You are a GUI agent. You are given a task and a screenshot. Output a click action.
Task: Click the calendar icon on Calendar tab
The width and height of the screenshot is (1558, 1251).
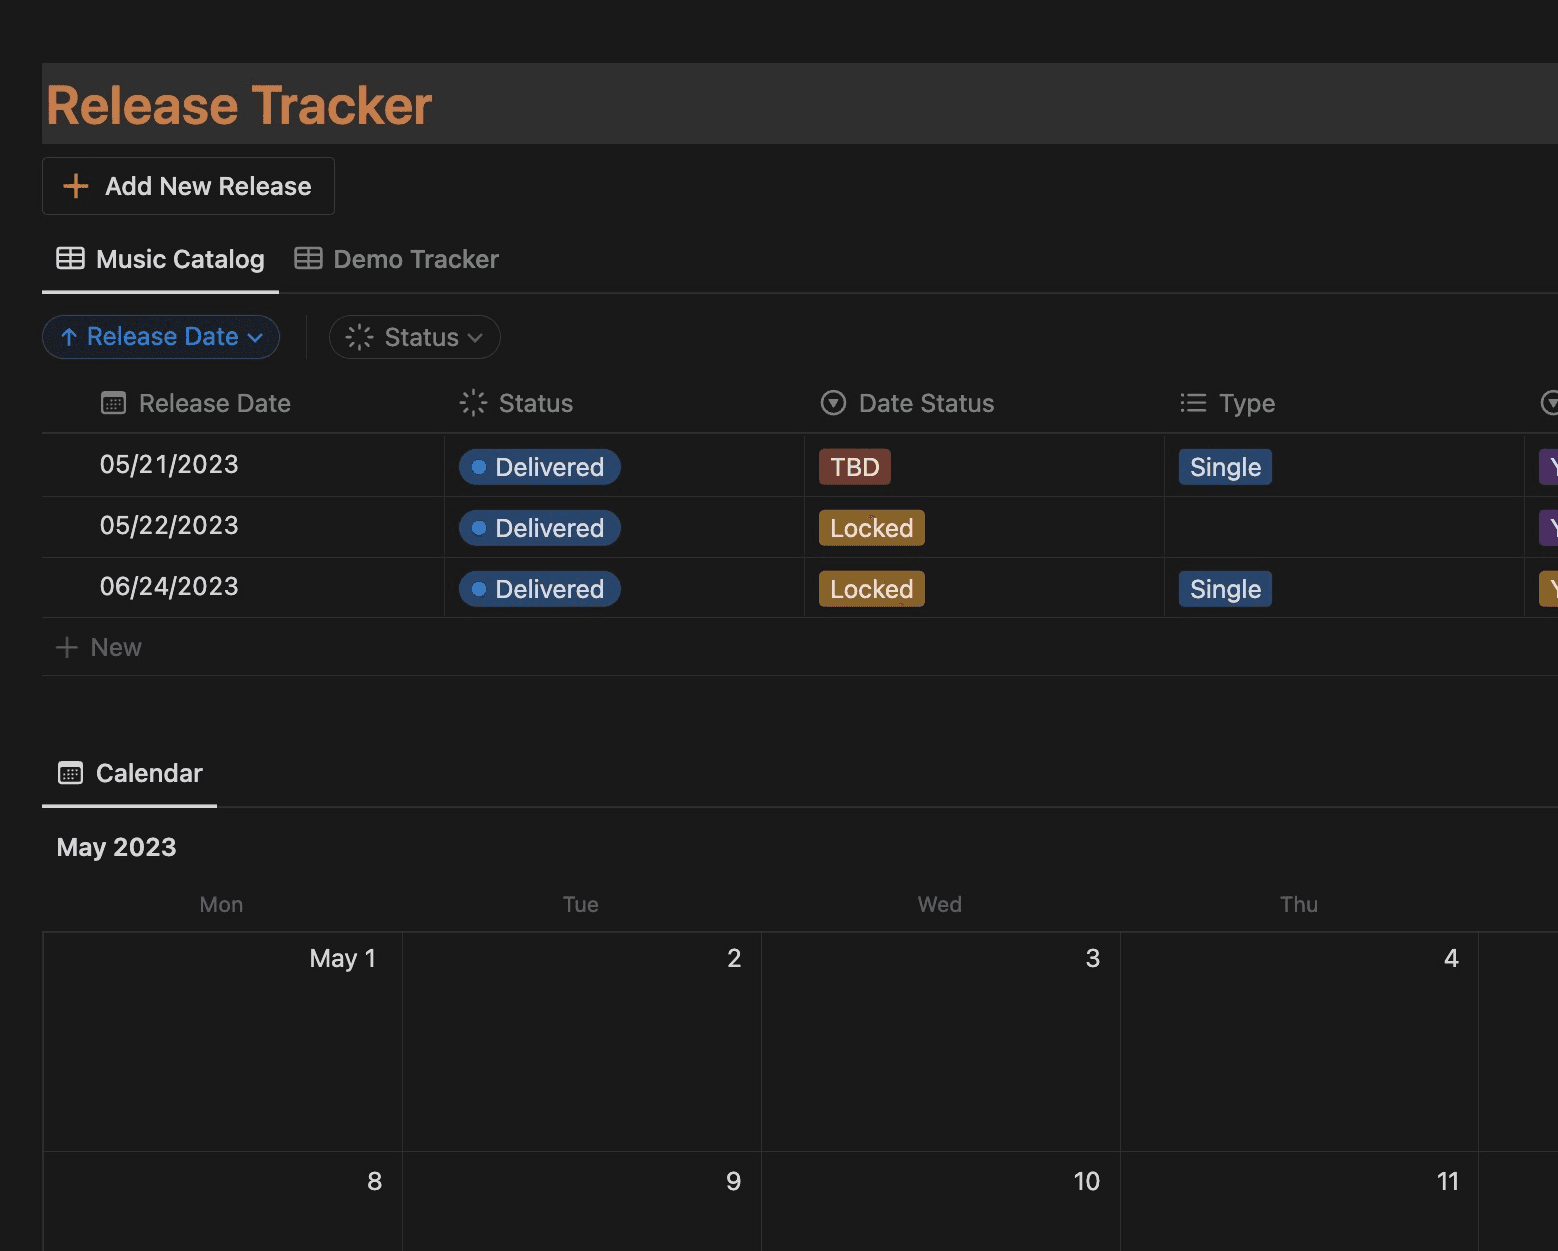click(x=70, y=773)
